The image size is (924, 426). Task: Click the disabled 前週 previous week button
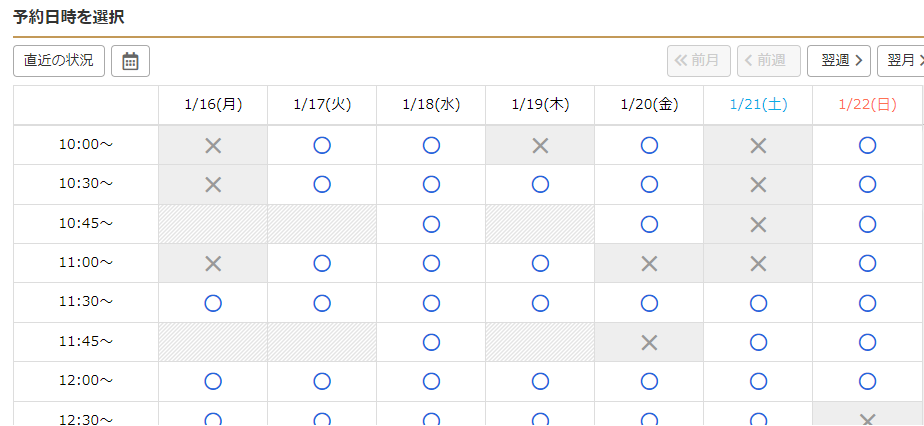768,61
